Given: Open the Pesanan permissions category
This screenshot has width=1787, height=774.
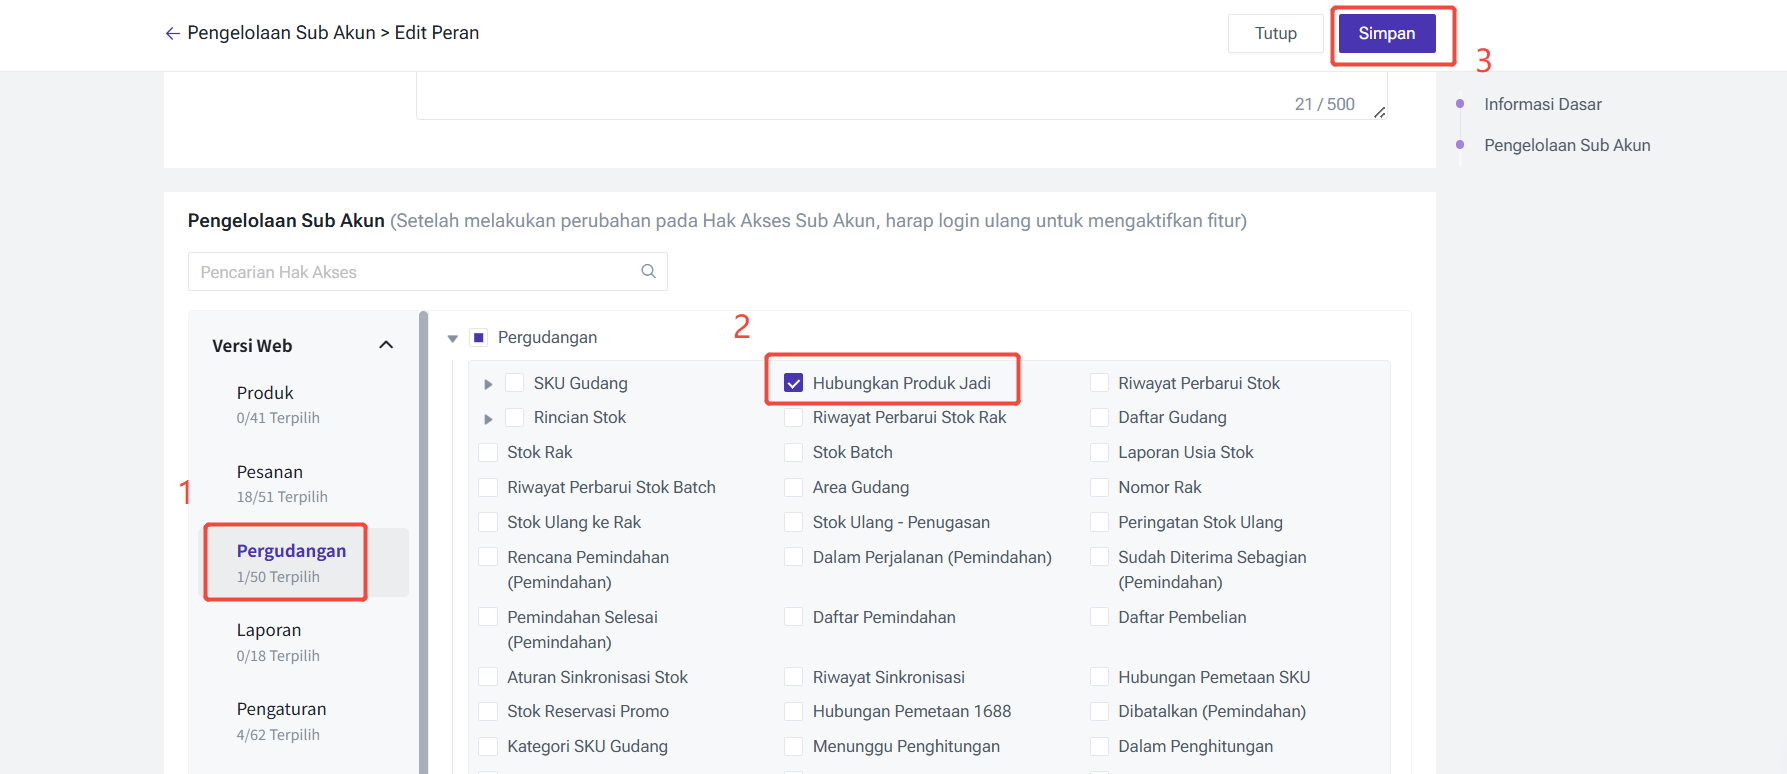Looking at the screenshot, I should (x=270, y=472).
